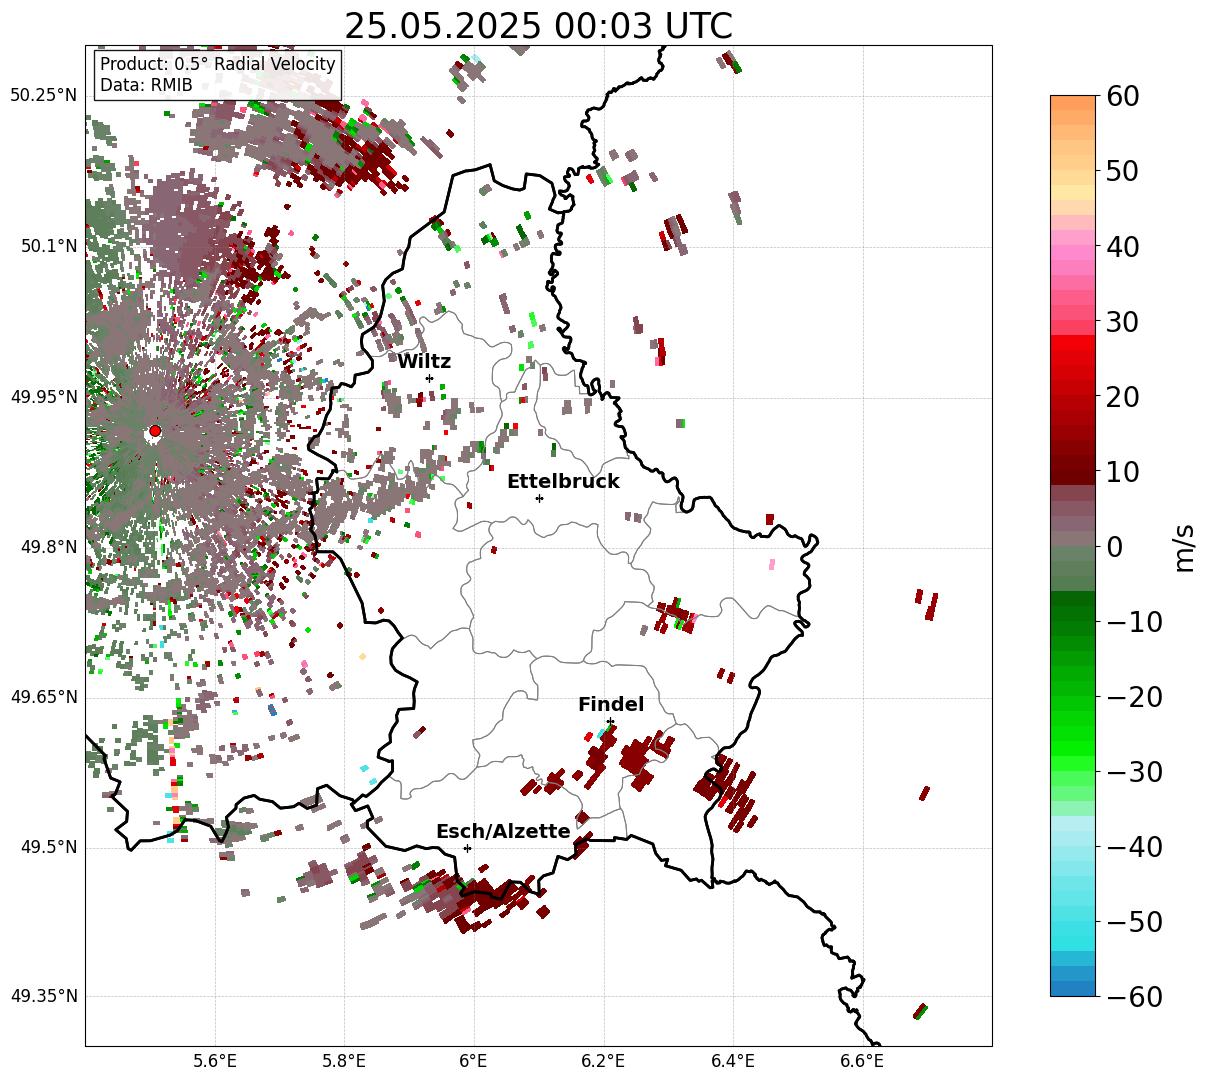Click the Findel station cross marker
Screen dimensions: 1207x1081
[610, 721]
